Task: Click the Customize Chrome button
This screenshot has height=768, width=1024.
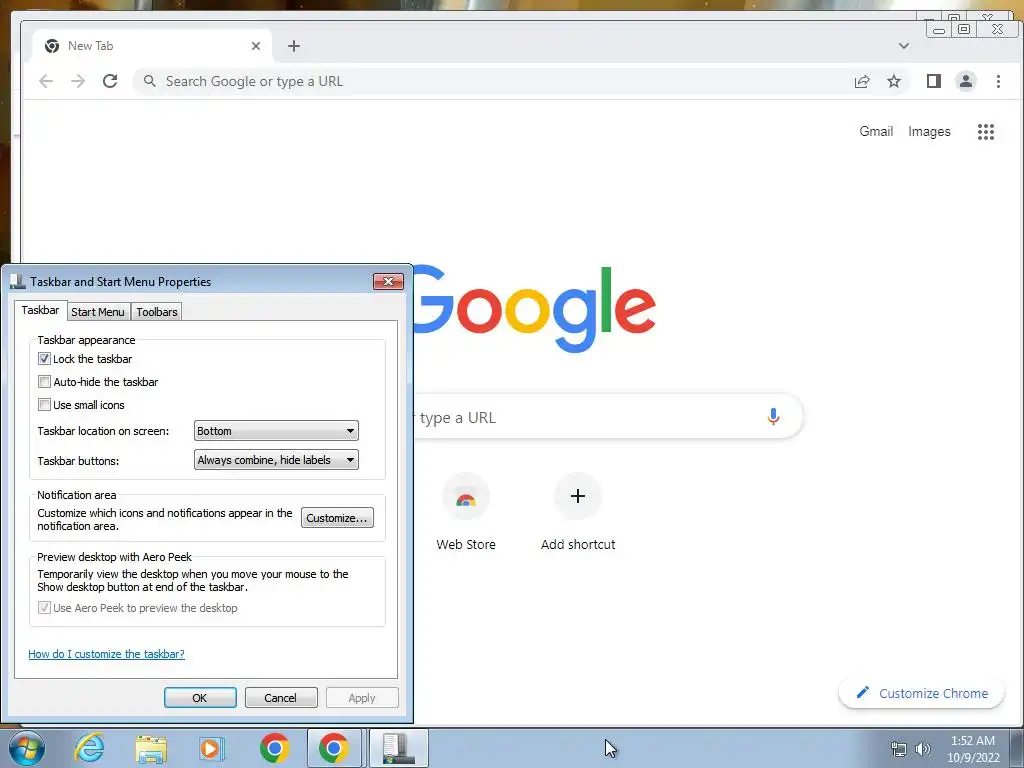Action: click(921, 694)
